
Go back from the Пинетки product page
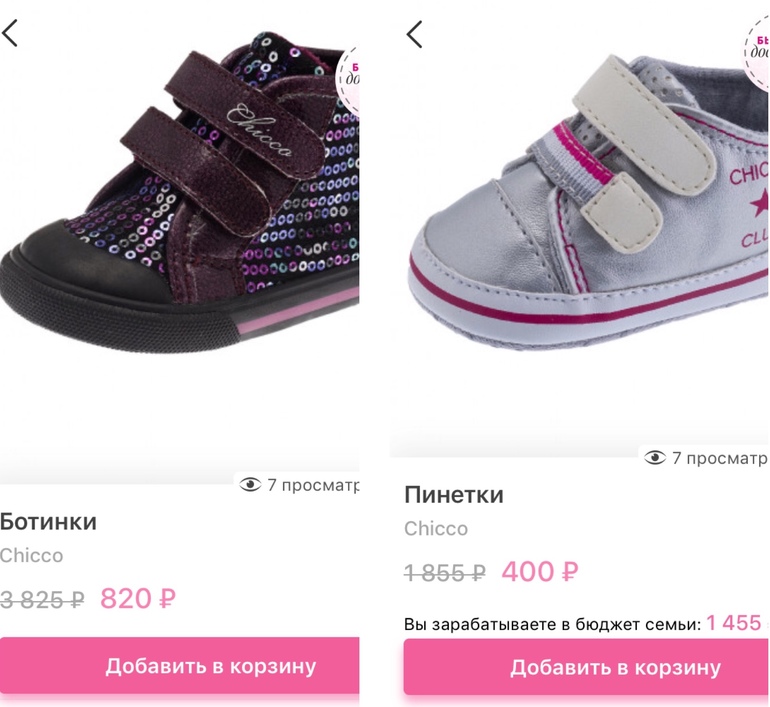click(x=414, y=34)
